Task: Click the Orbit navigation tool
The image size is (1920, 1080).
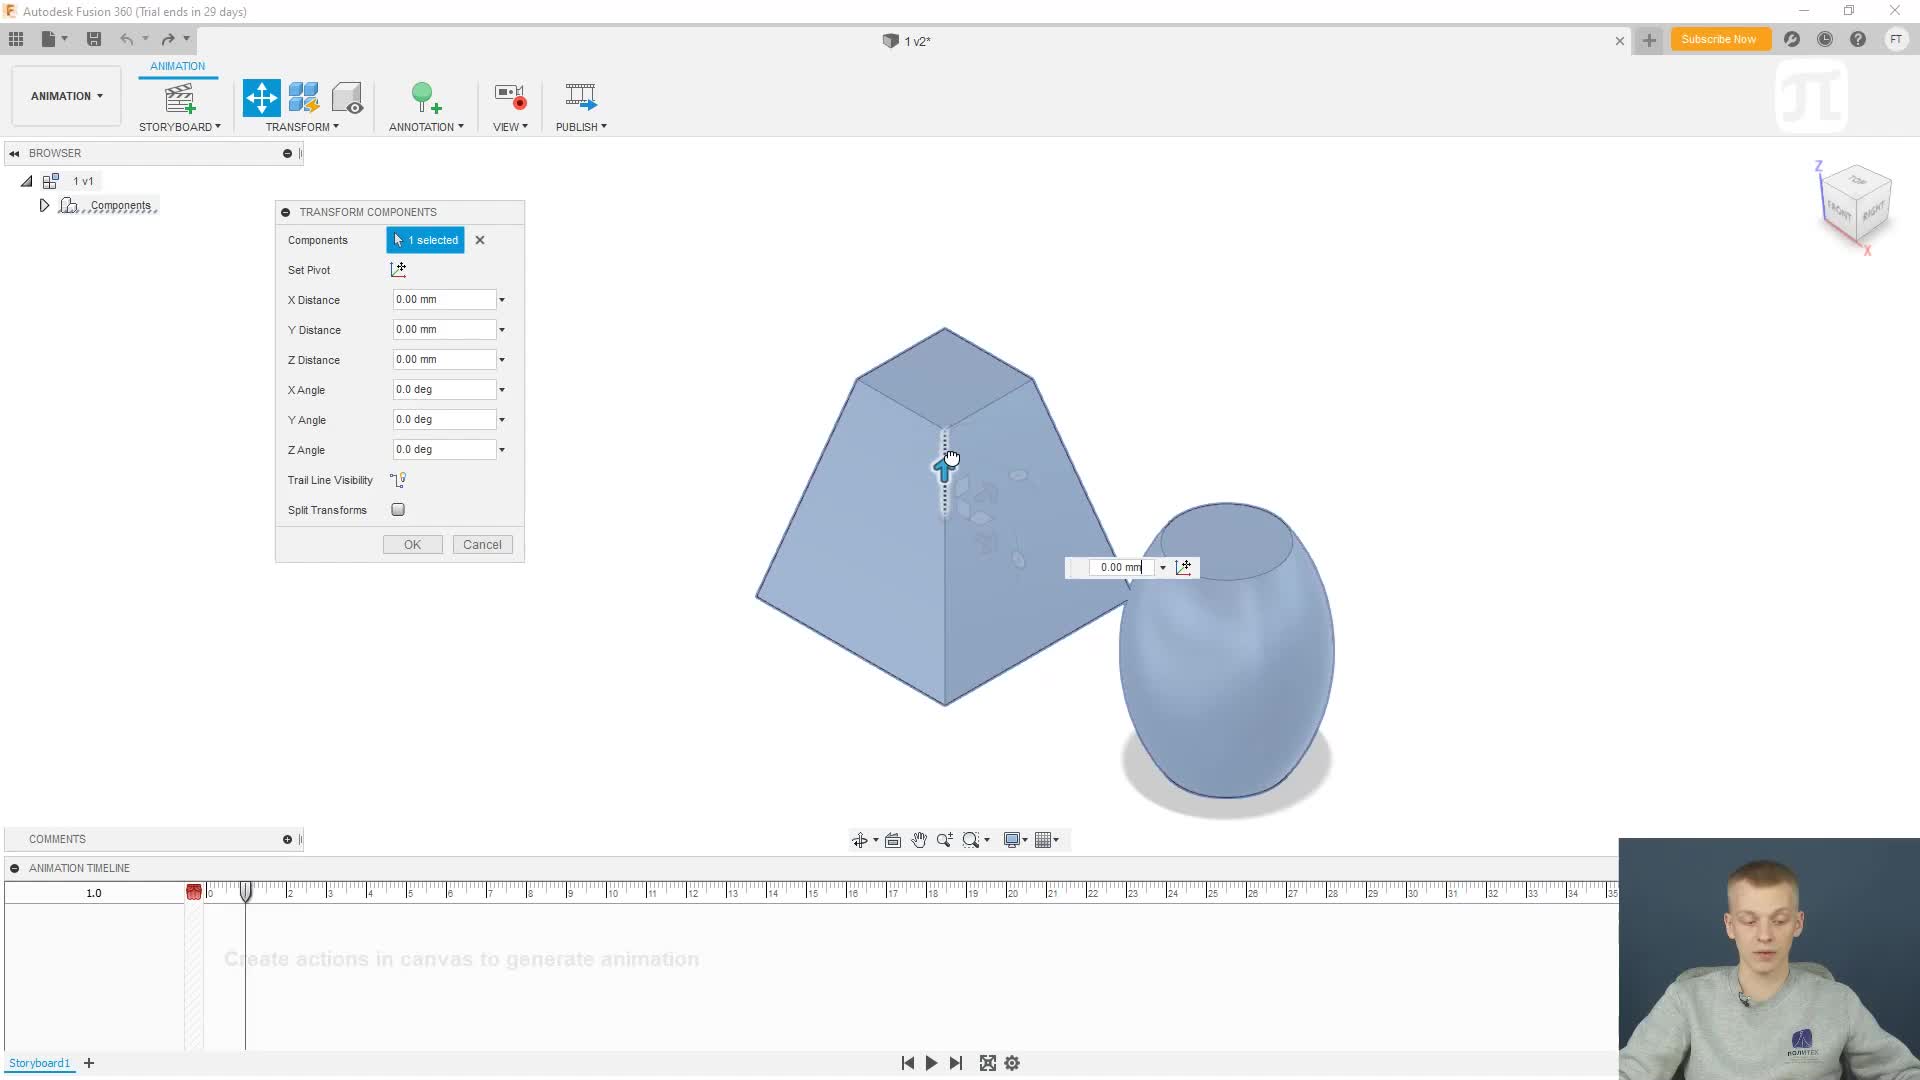Action: (860, 840)
